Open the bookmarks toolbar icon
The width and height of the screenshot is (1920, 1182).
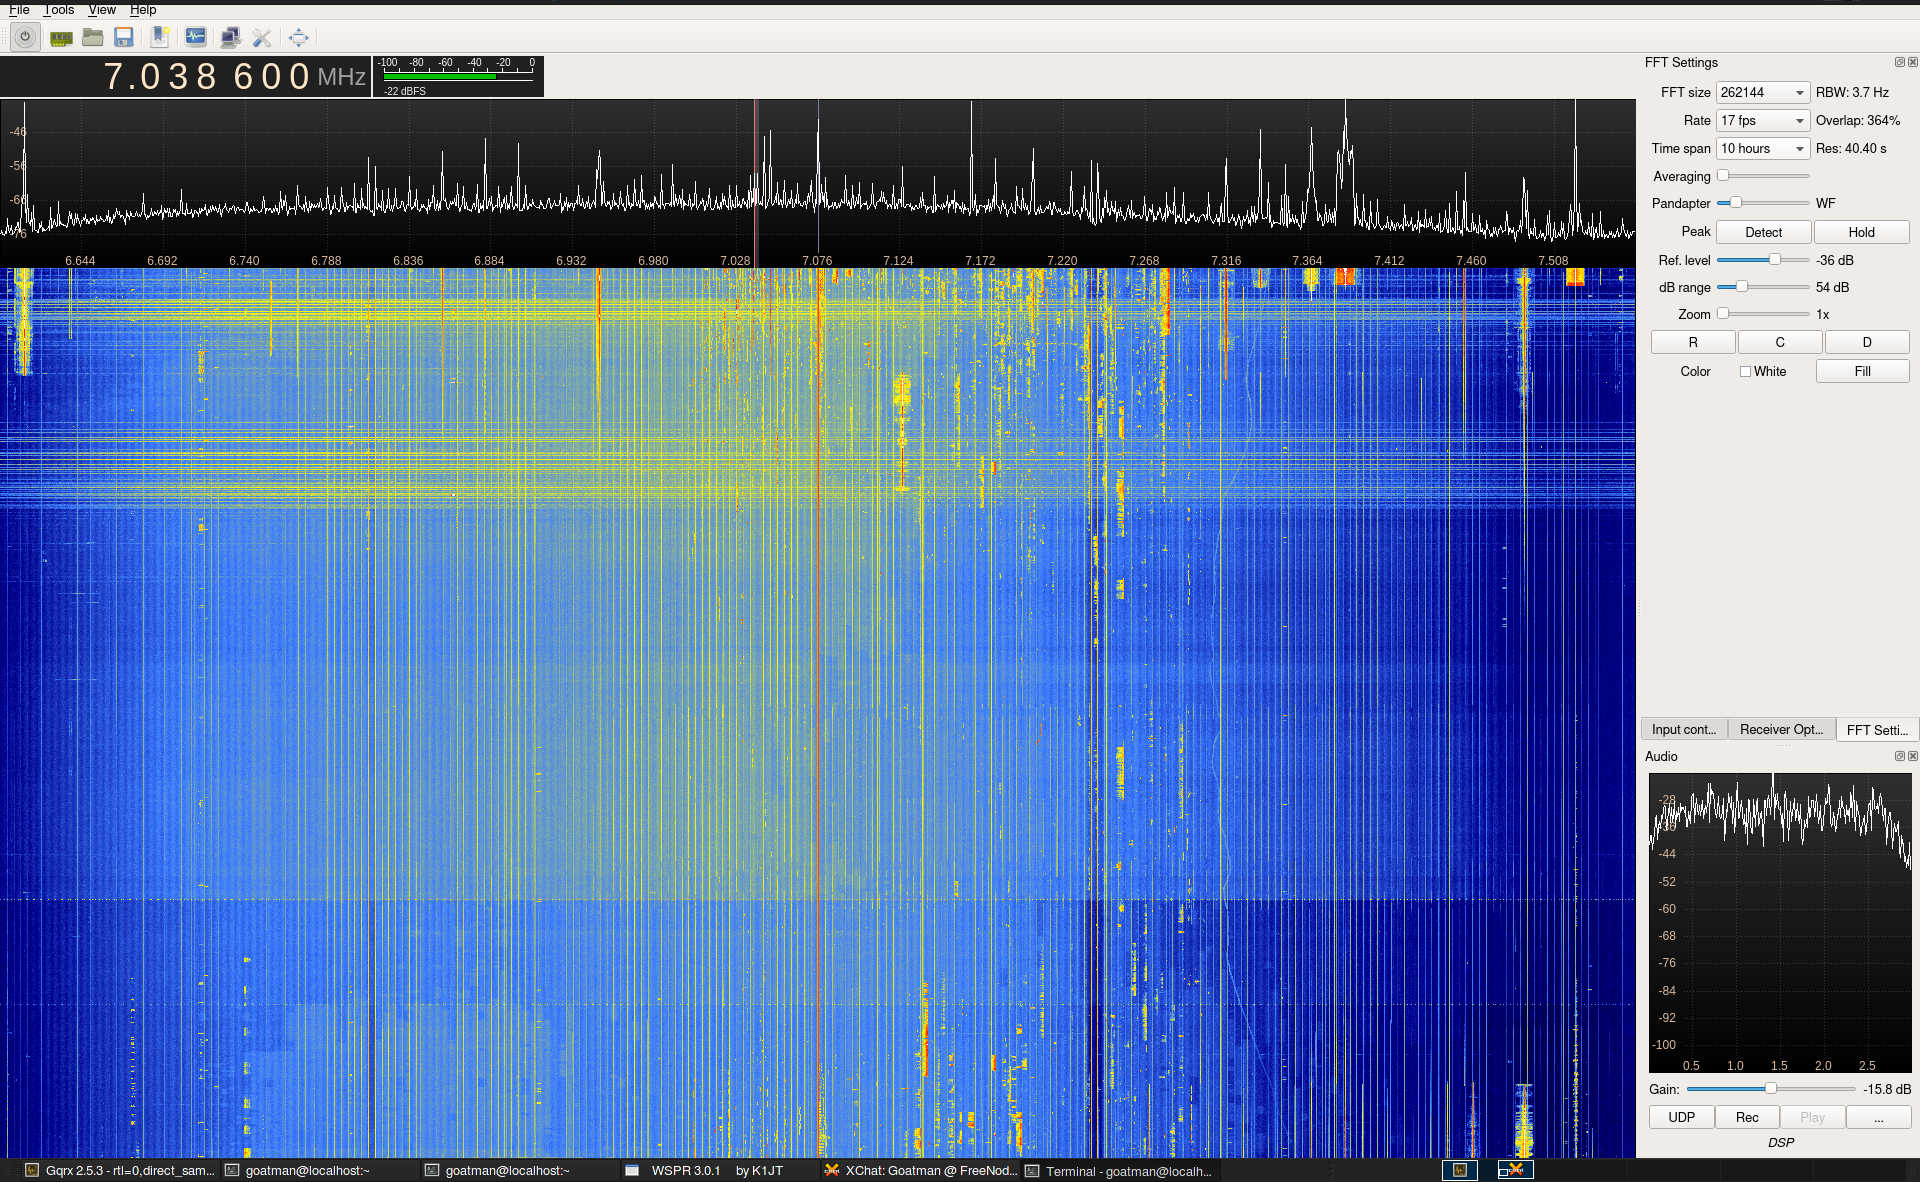[159, 38]
